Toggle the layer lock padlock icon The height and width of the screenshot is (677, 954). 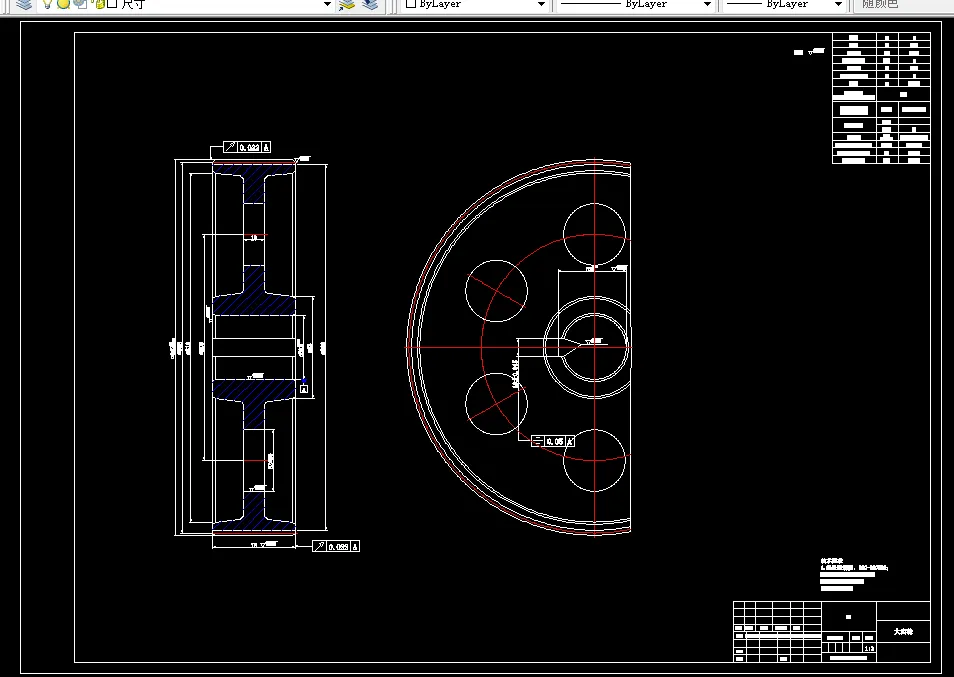click(x=99, y=4)
